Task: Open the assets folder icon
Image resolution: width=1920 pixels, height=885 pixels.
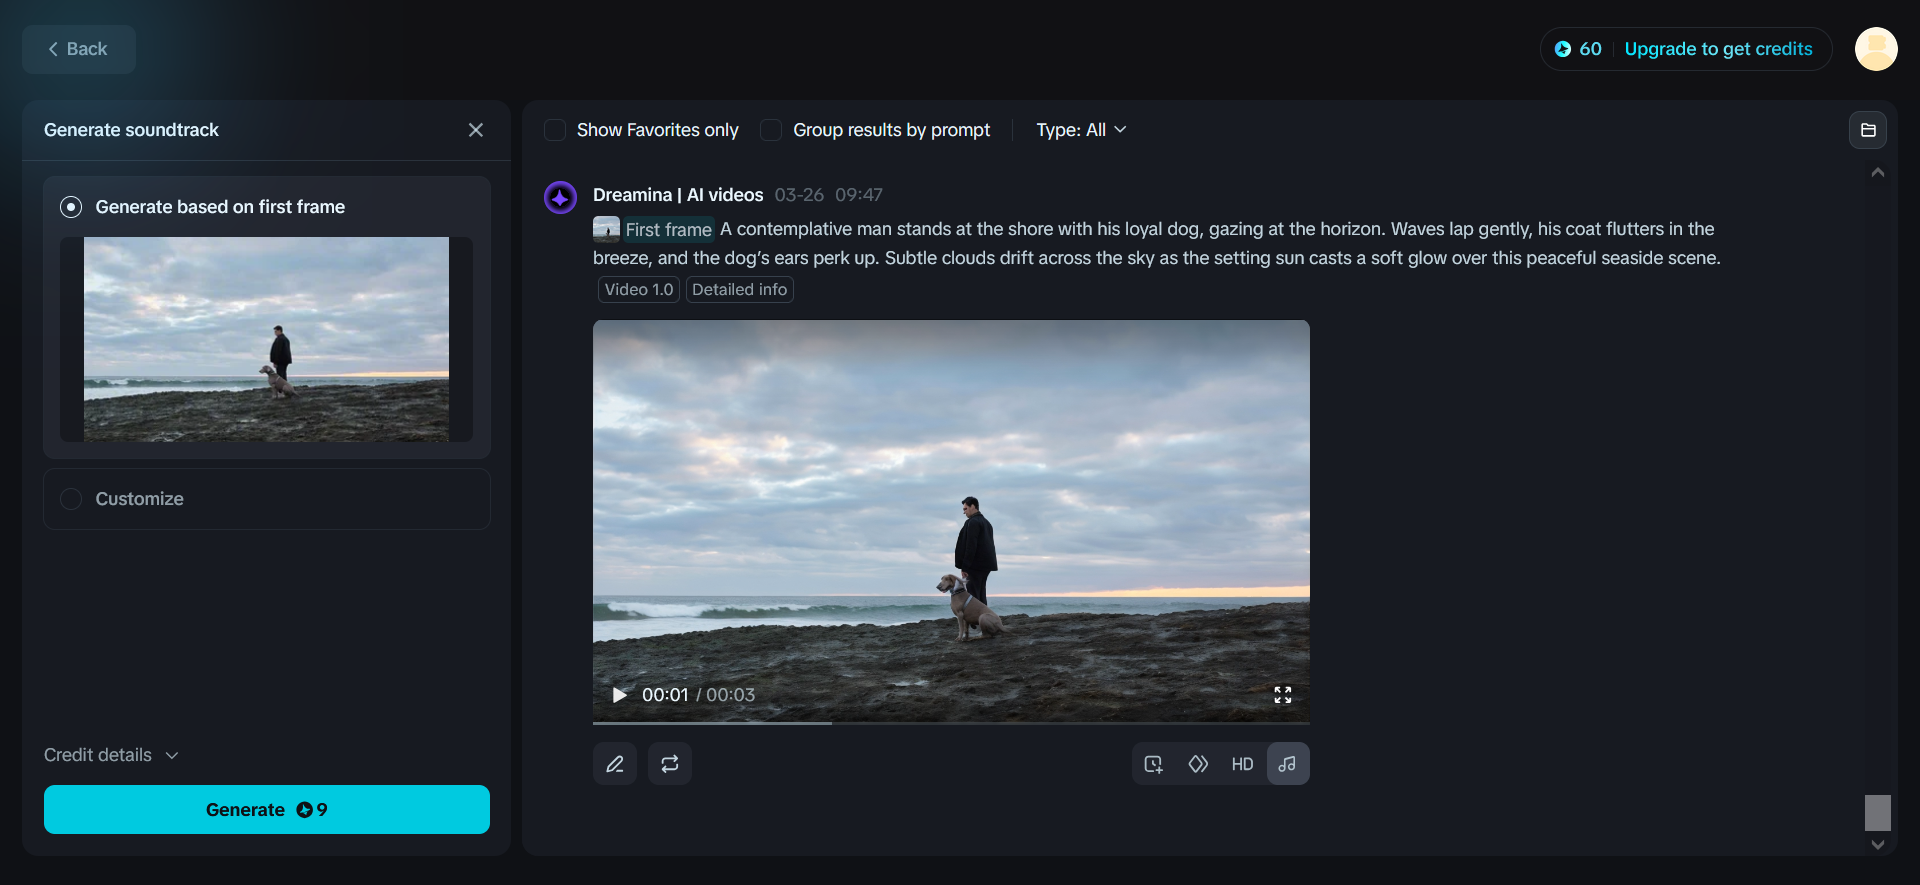Action: click(x=1868, y=130)
